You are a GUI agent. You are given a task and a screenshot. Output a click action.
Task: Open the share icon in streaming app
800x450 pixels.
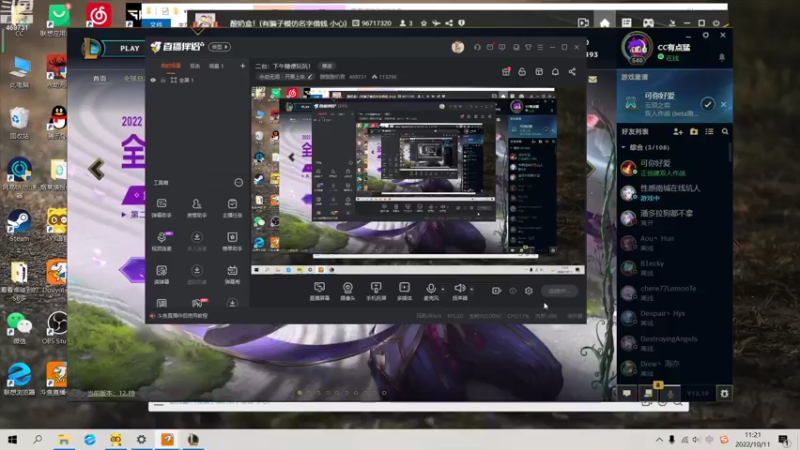tap(572, 72)
